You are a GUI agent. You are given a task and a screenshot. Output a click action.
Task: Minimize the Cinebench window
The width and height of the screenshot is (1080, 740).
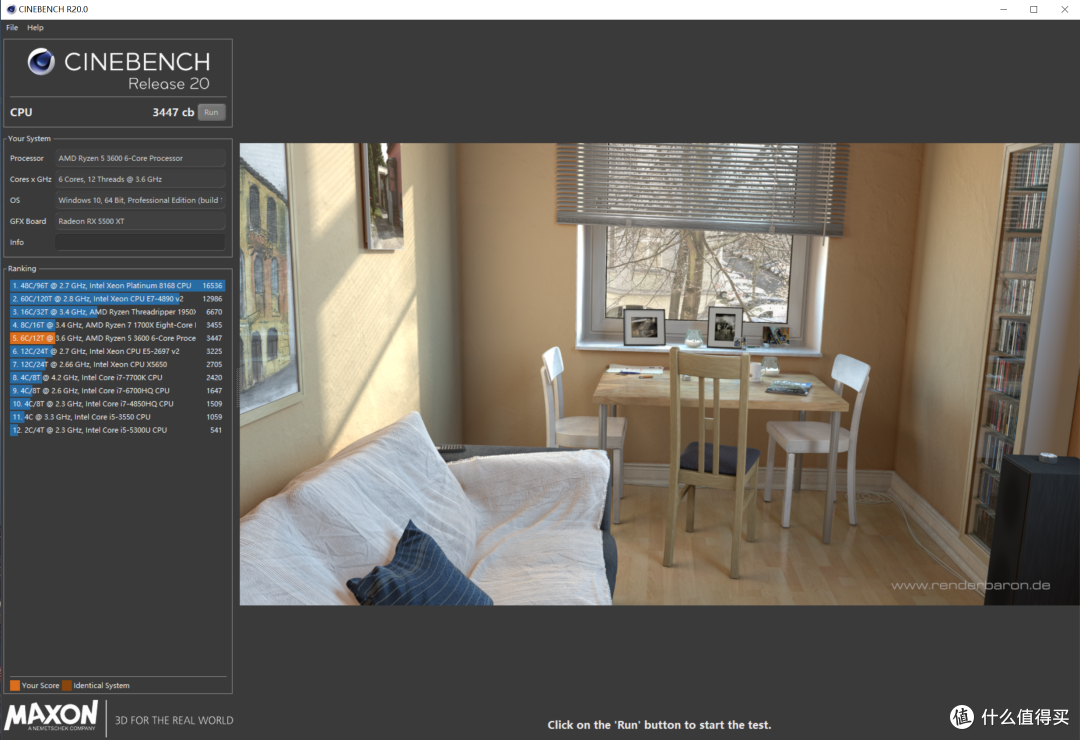tap(1003, 9)
